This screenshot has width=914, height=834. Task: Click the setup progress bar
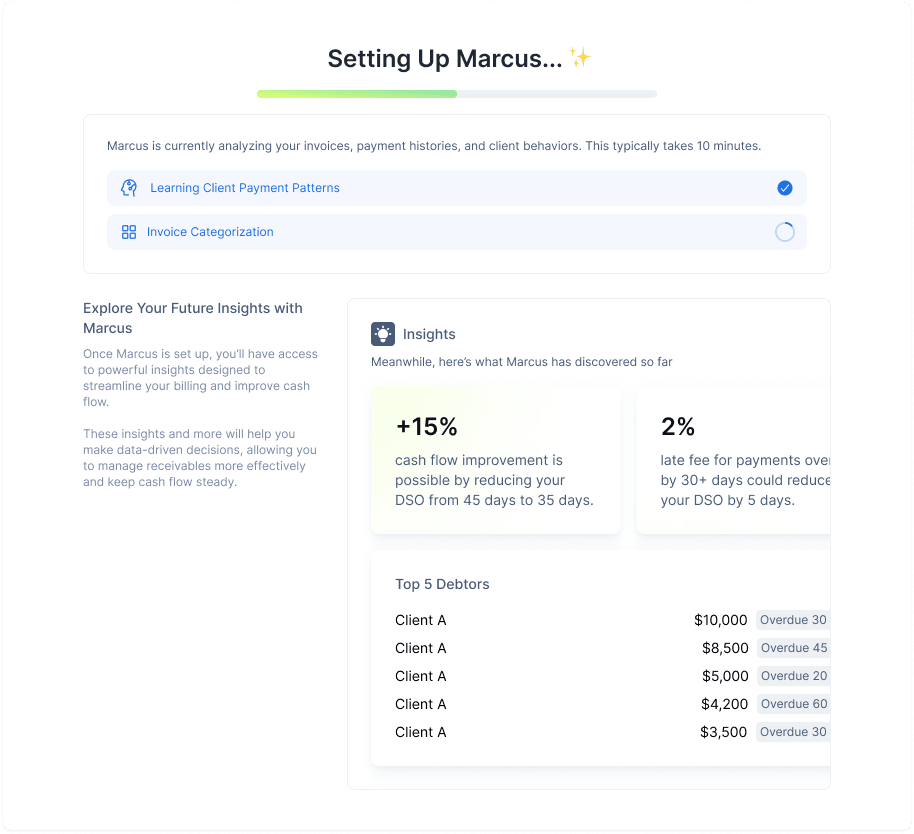[457, 94]
